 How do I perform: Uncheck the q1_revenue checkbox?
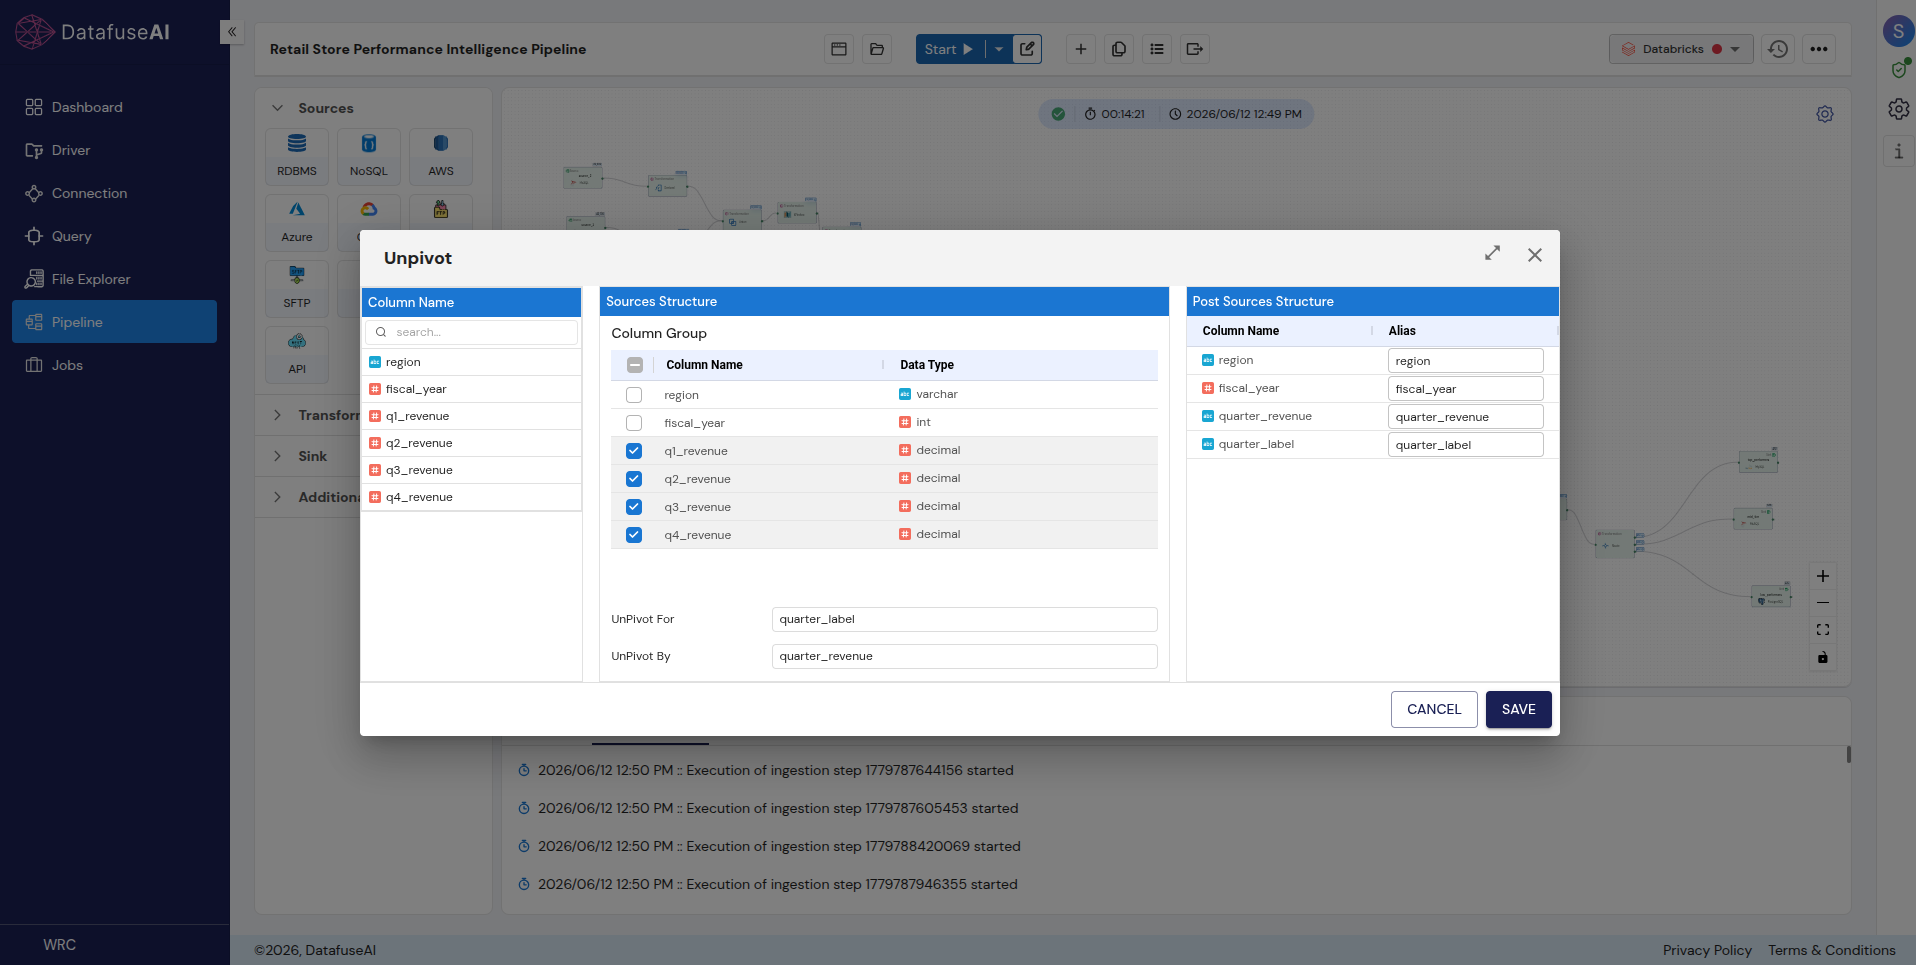pos(634,451)
